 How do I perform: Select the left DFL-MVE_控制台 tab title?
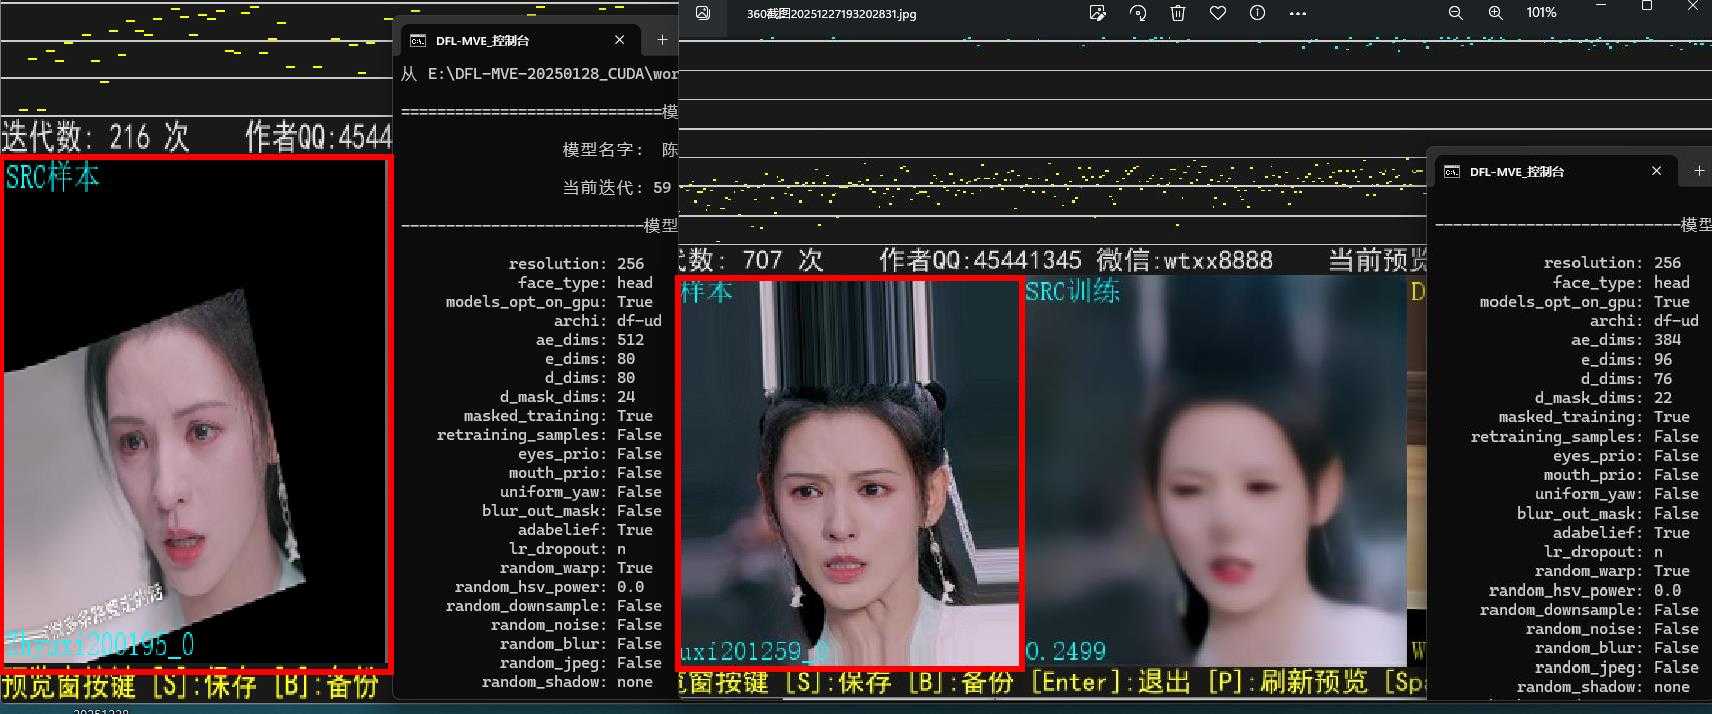pos(482,41)
